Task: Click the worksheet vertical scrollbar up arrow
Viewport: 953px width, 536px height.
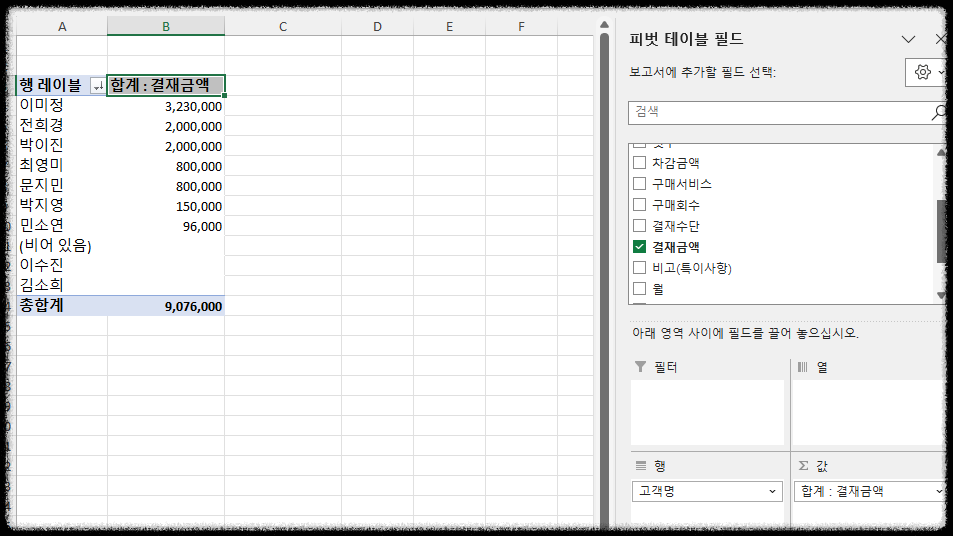Action: click(x=604, y=25)
